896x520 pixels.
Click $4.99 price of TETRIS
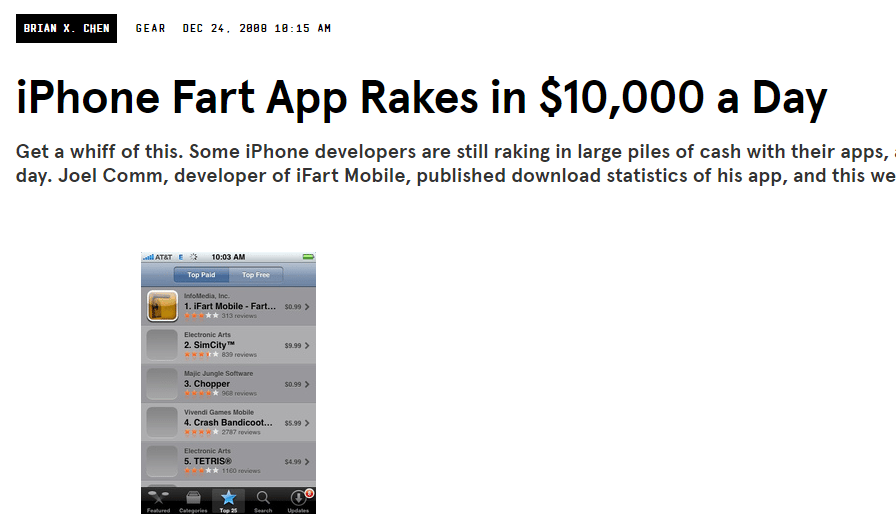[x=293, y=462]
